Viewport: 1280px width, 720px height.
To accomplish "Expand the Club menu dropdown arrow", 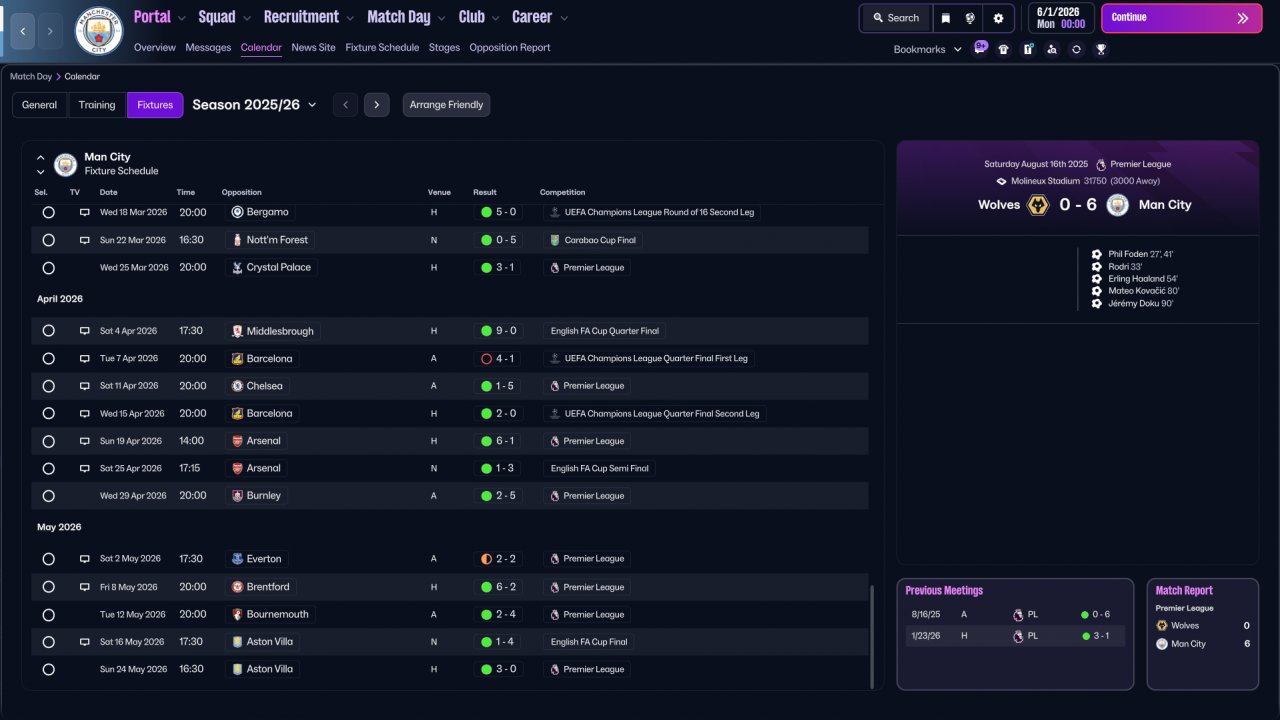I will (x=494, y=18).
